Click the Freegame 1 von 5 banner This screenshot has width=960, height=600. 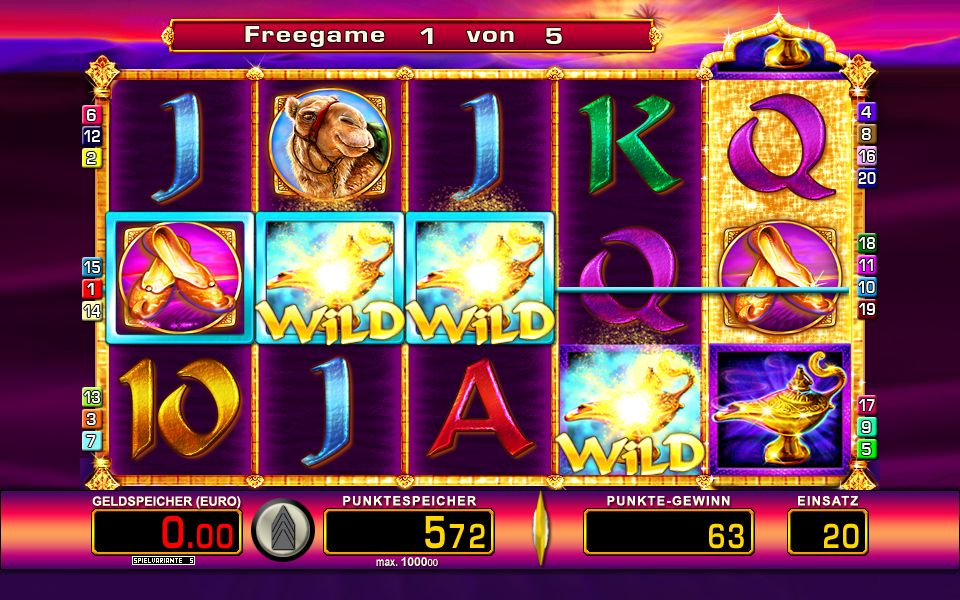[x=410, y=36]
